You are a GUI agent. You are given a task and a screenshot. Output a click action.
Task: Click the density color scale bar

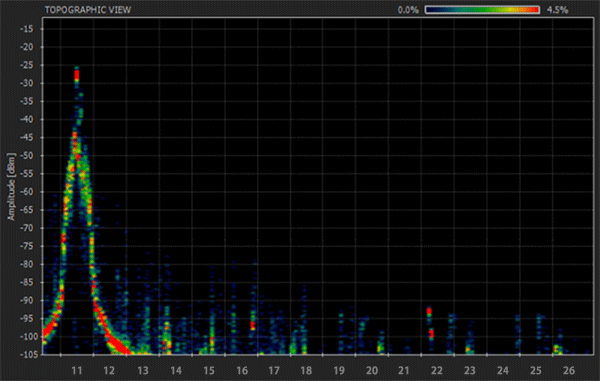pos(482,10)
